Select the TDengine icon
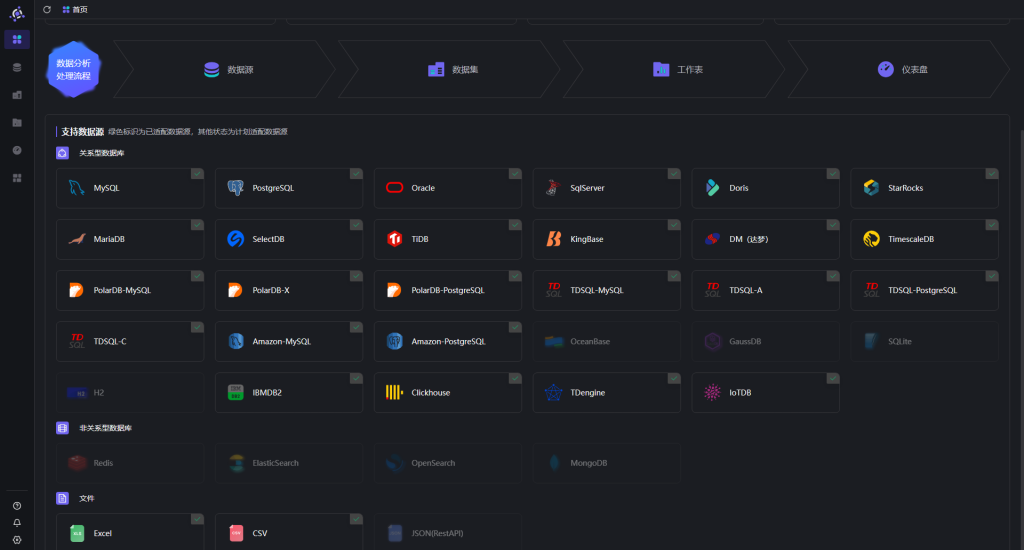The height and width of the screenshot is (550, 1024). coord(553,393)
